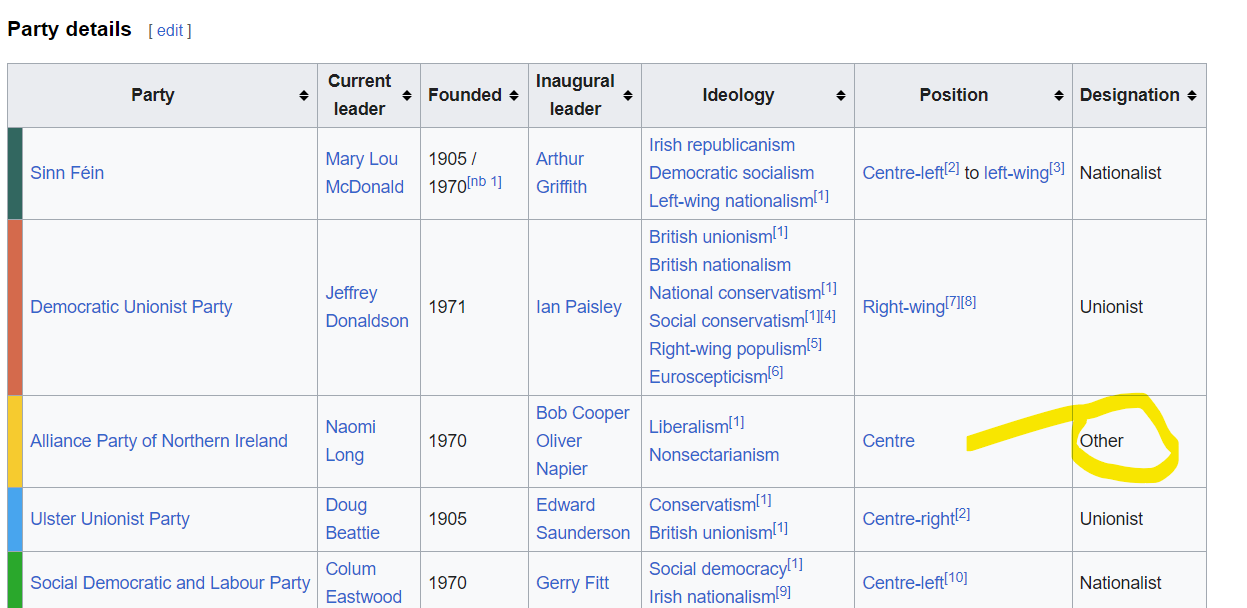Viewport: 1247px width, 608px height.
Task: Sort by Inaugural leader column
Action: coord(628,96)
